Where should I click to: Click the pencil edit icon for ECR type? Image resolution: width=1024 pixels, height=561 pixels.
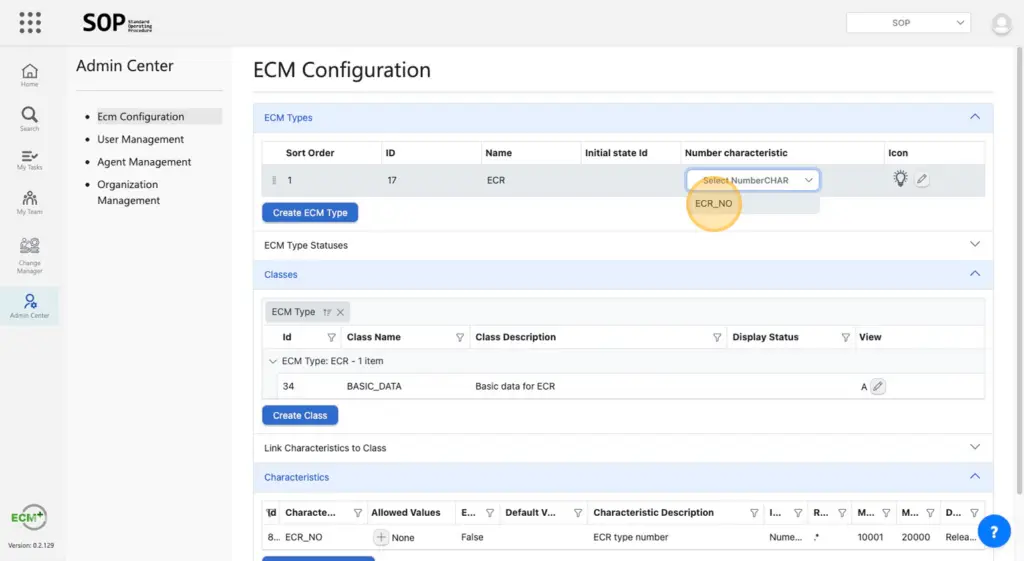[922, 180]
